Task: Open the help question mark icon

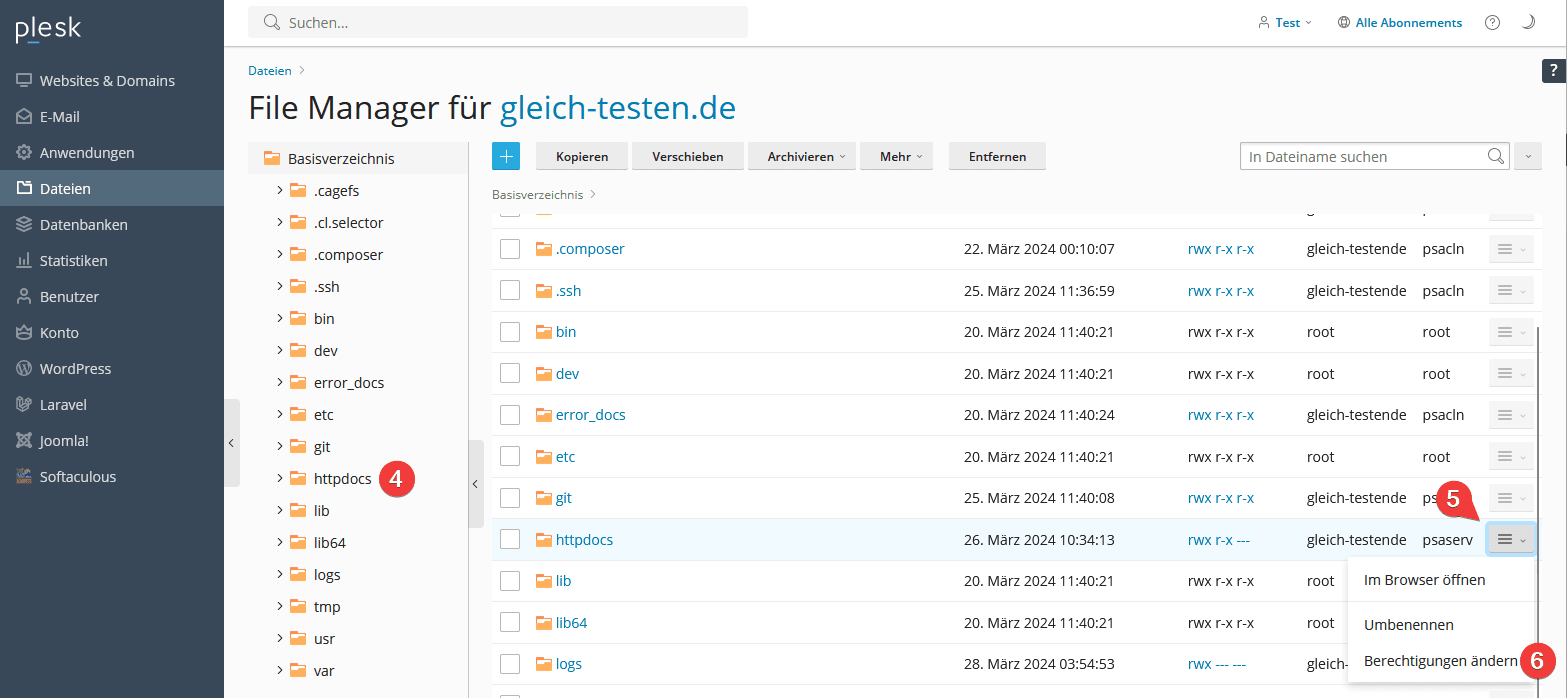Action: click(x=1492, y=22)
